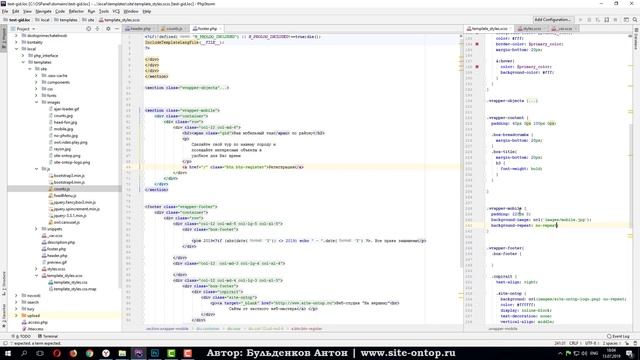Open Project panel settings gear
This screenshot has width=640, height=360.
tap(108, 29)
